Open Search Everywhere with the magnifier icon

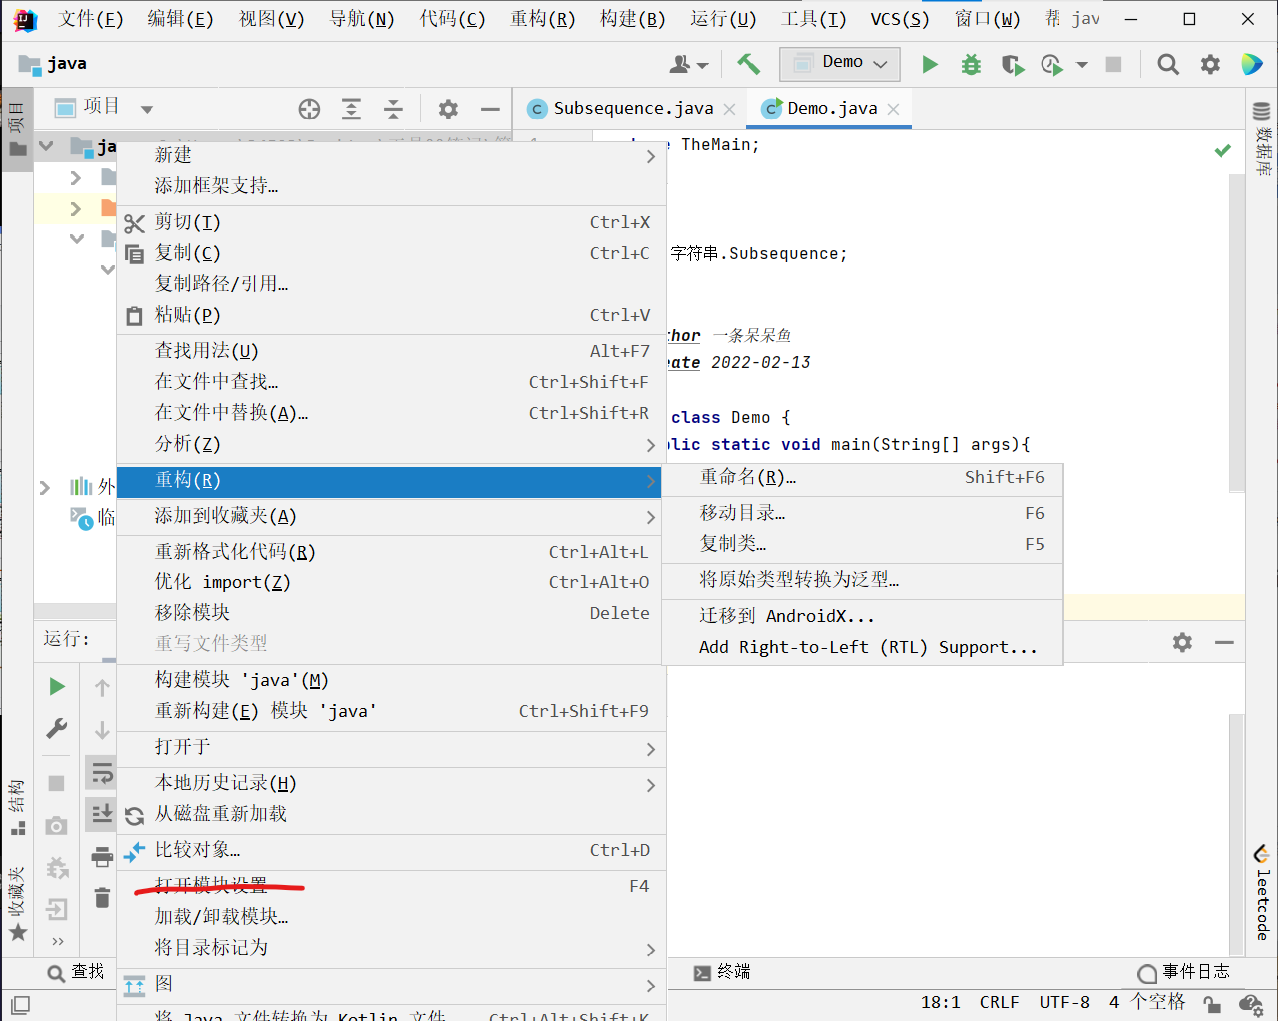[1167, 64]
